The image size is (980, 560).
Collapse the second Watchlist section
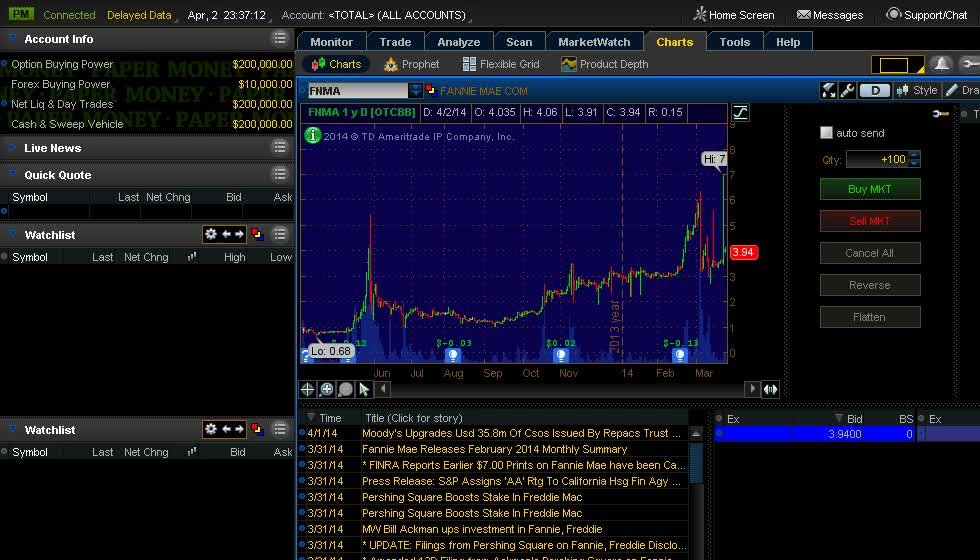coord(12,429)
